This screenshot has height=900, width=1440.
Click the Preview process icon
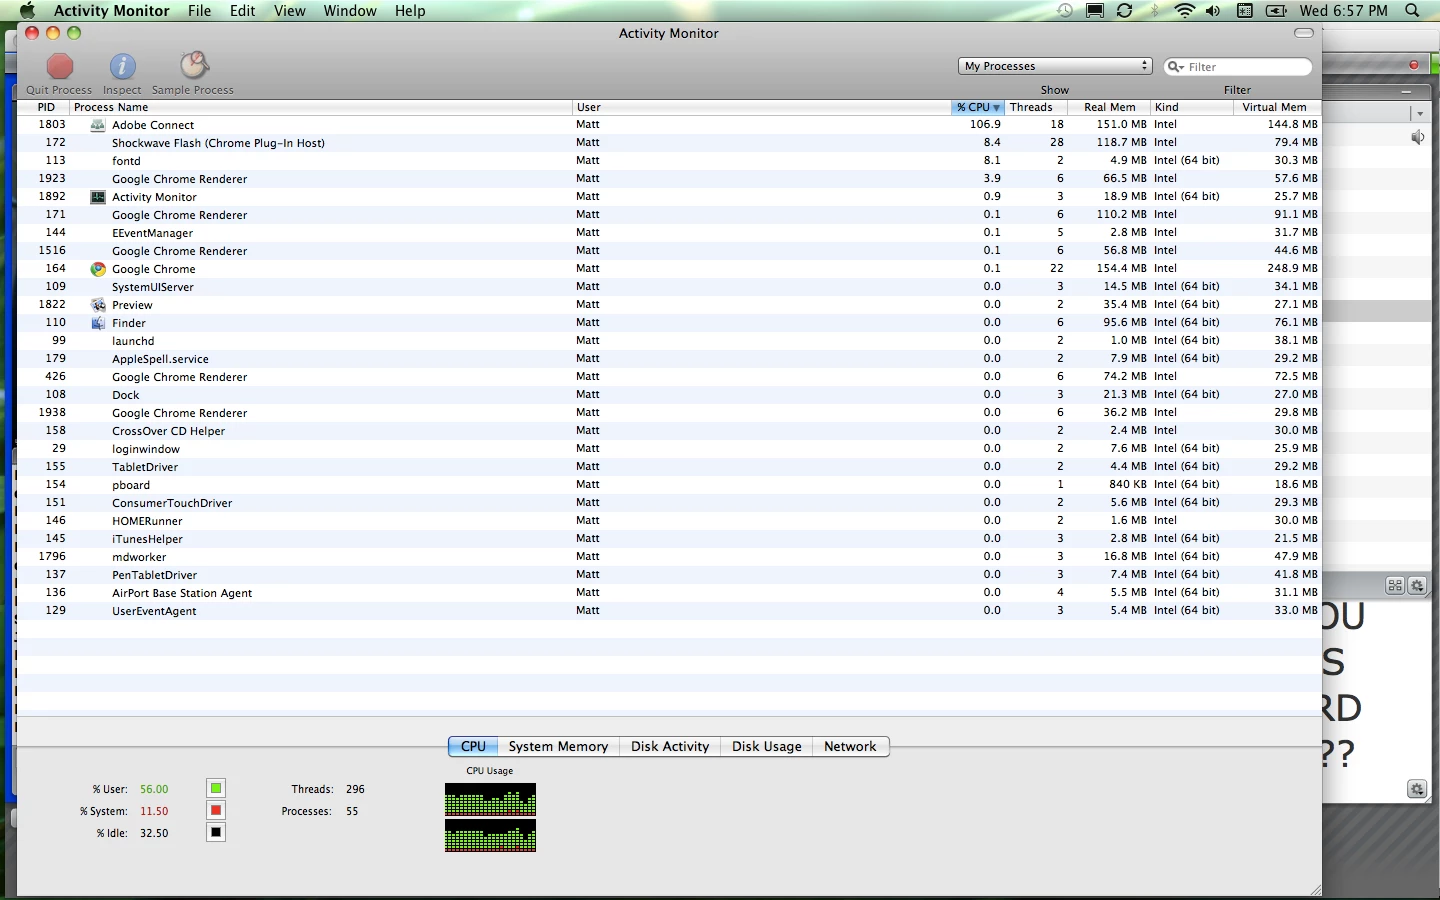[98, 305]
